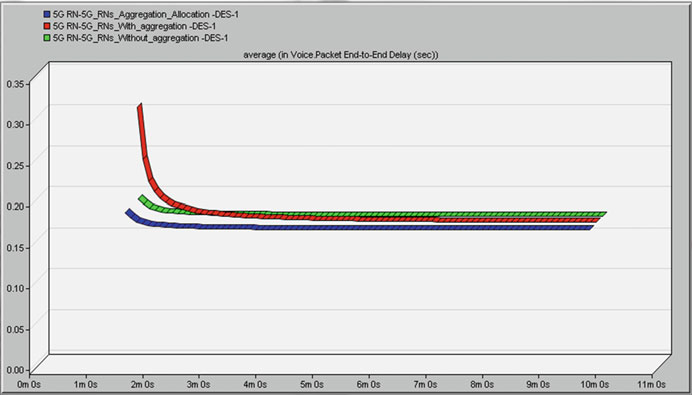Click the green delay curve's starting point
This screenshot has width=692, height=395.
pyautogui.click(x=142, y=199)
